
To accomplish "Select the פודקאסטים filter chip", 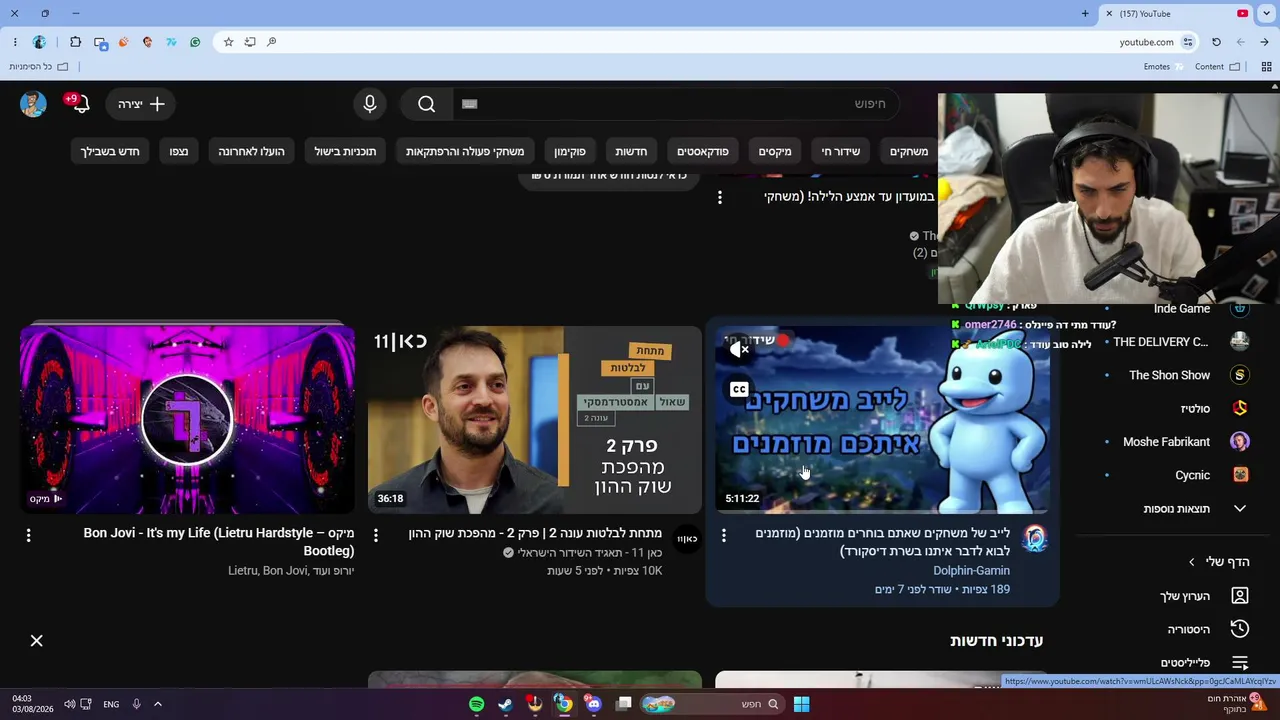I will point(703,151).
